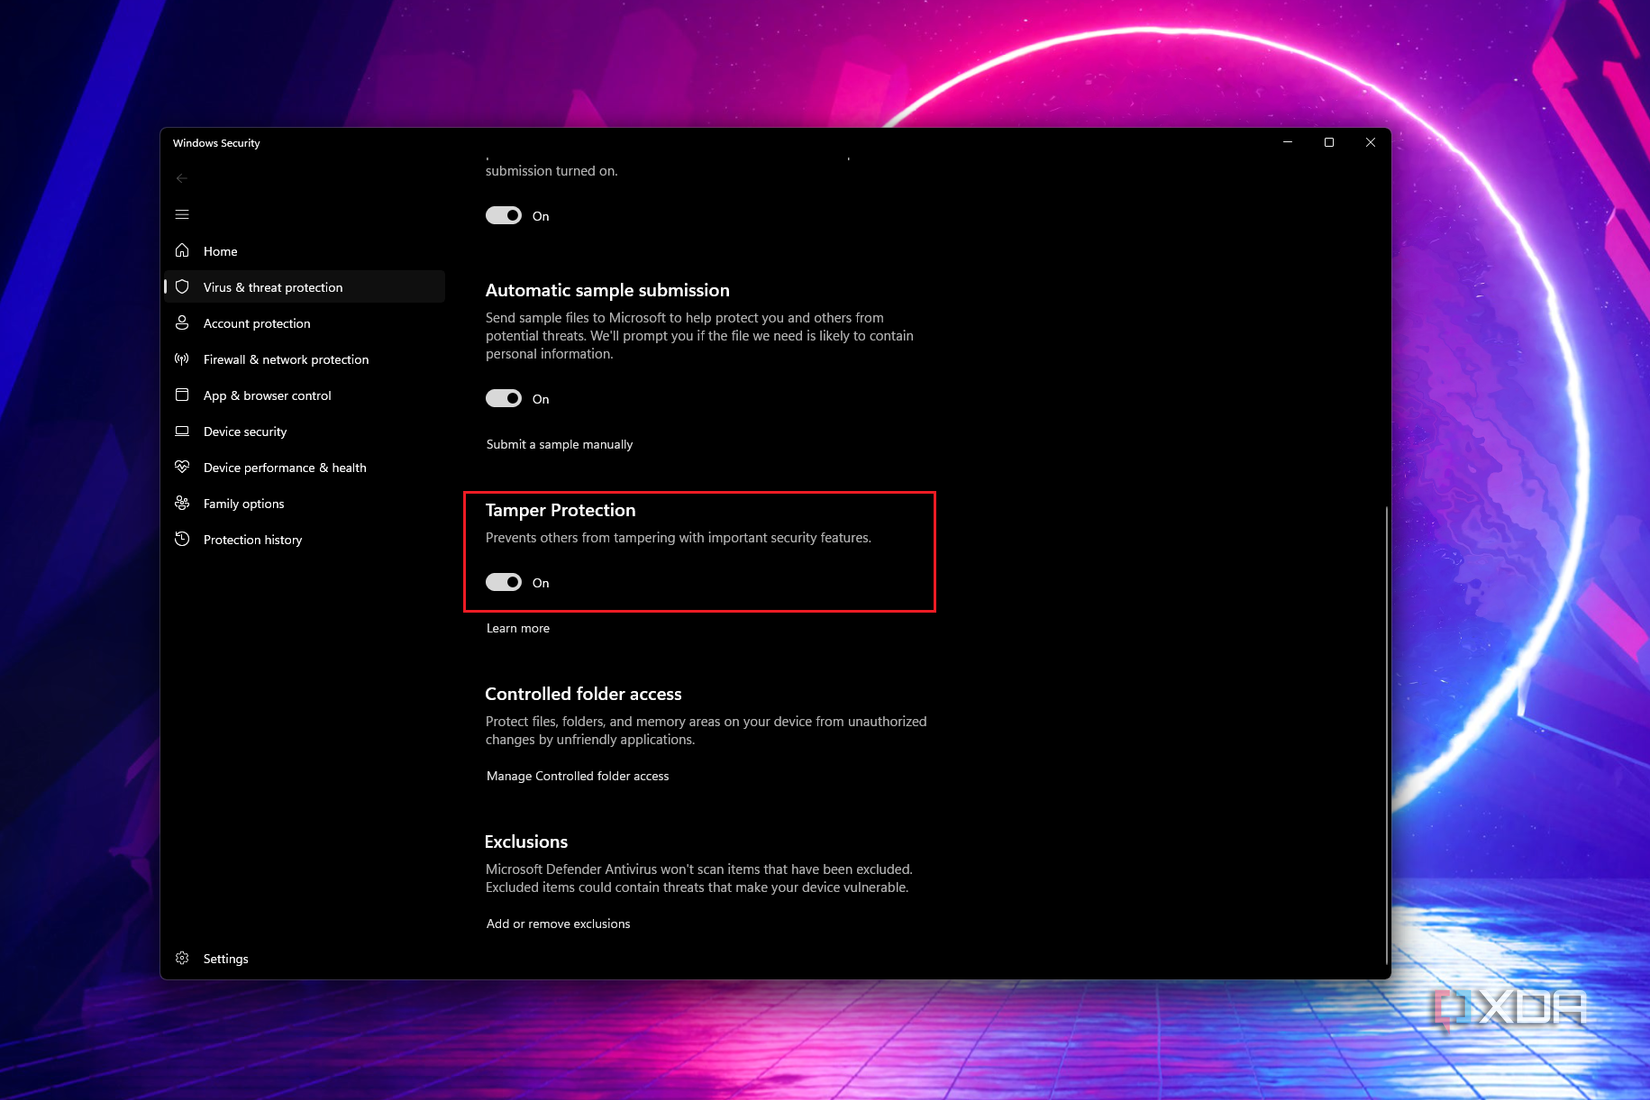Click the family icon for Family options
The width and height of the screenshot is (1650, 1100).
[182, 502]
